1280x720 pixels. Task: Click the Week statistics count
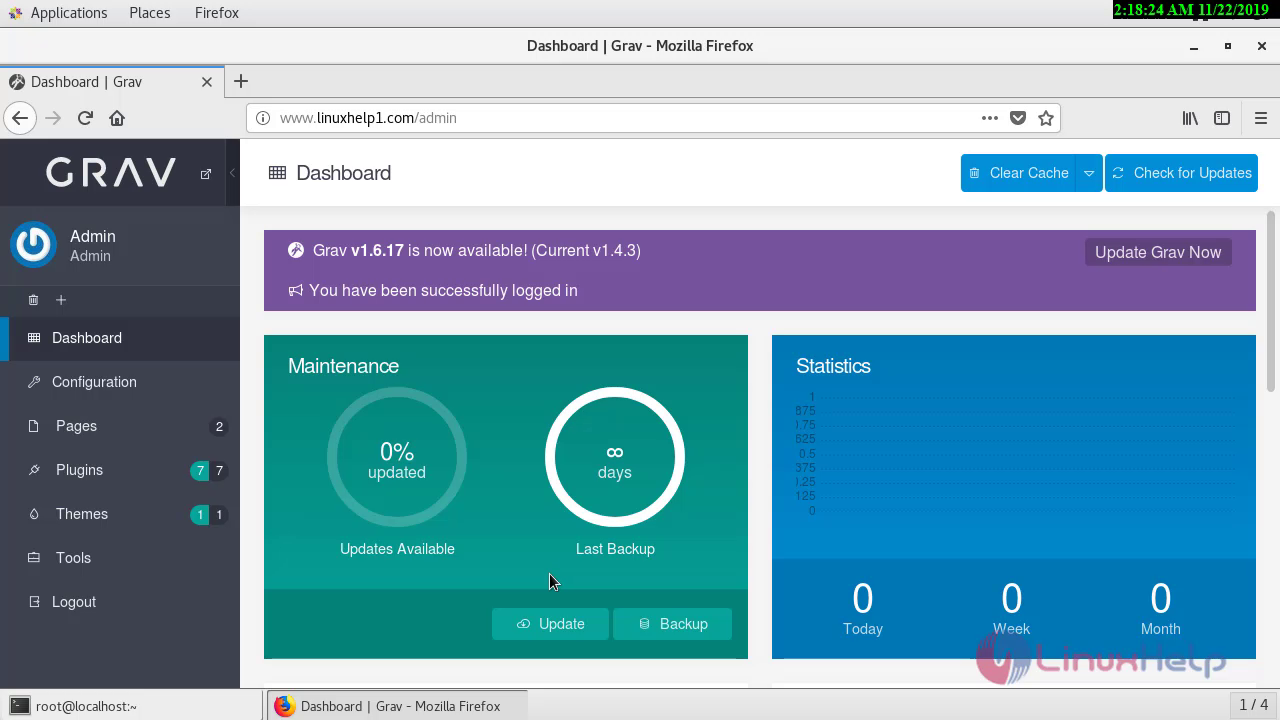[x=1011, y=599]
